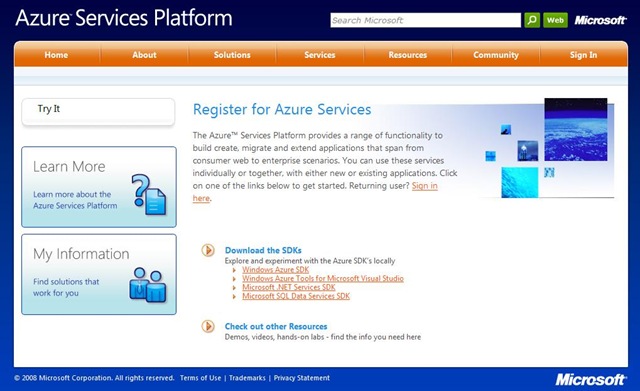This screenshot has height=391, width=640.
Task: Open the Community navigation tab
Action: (x=496, y=55)
